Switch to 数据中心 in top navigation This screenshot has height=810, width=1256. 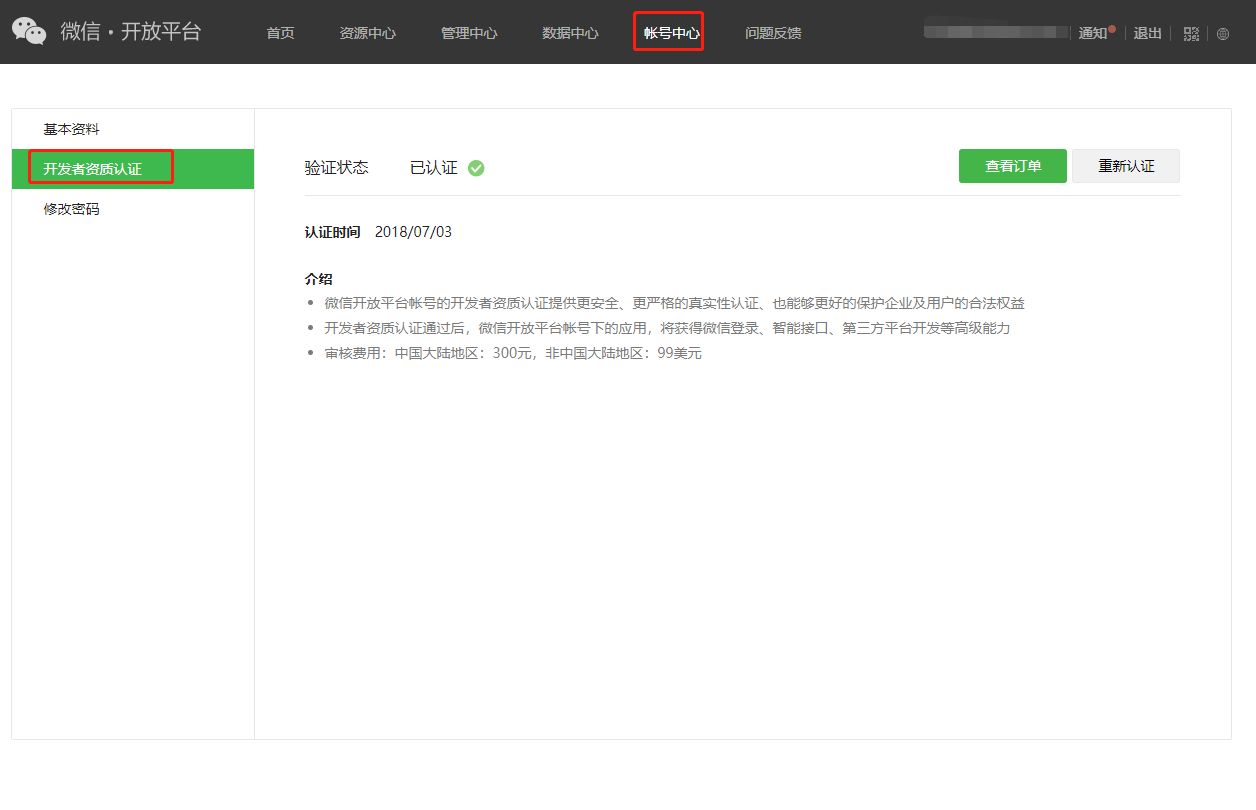click(x=570, y=33)
